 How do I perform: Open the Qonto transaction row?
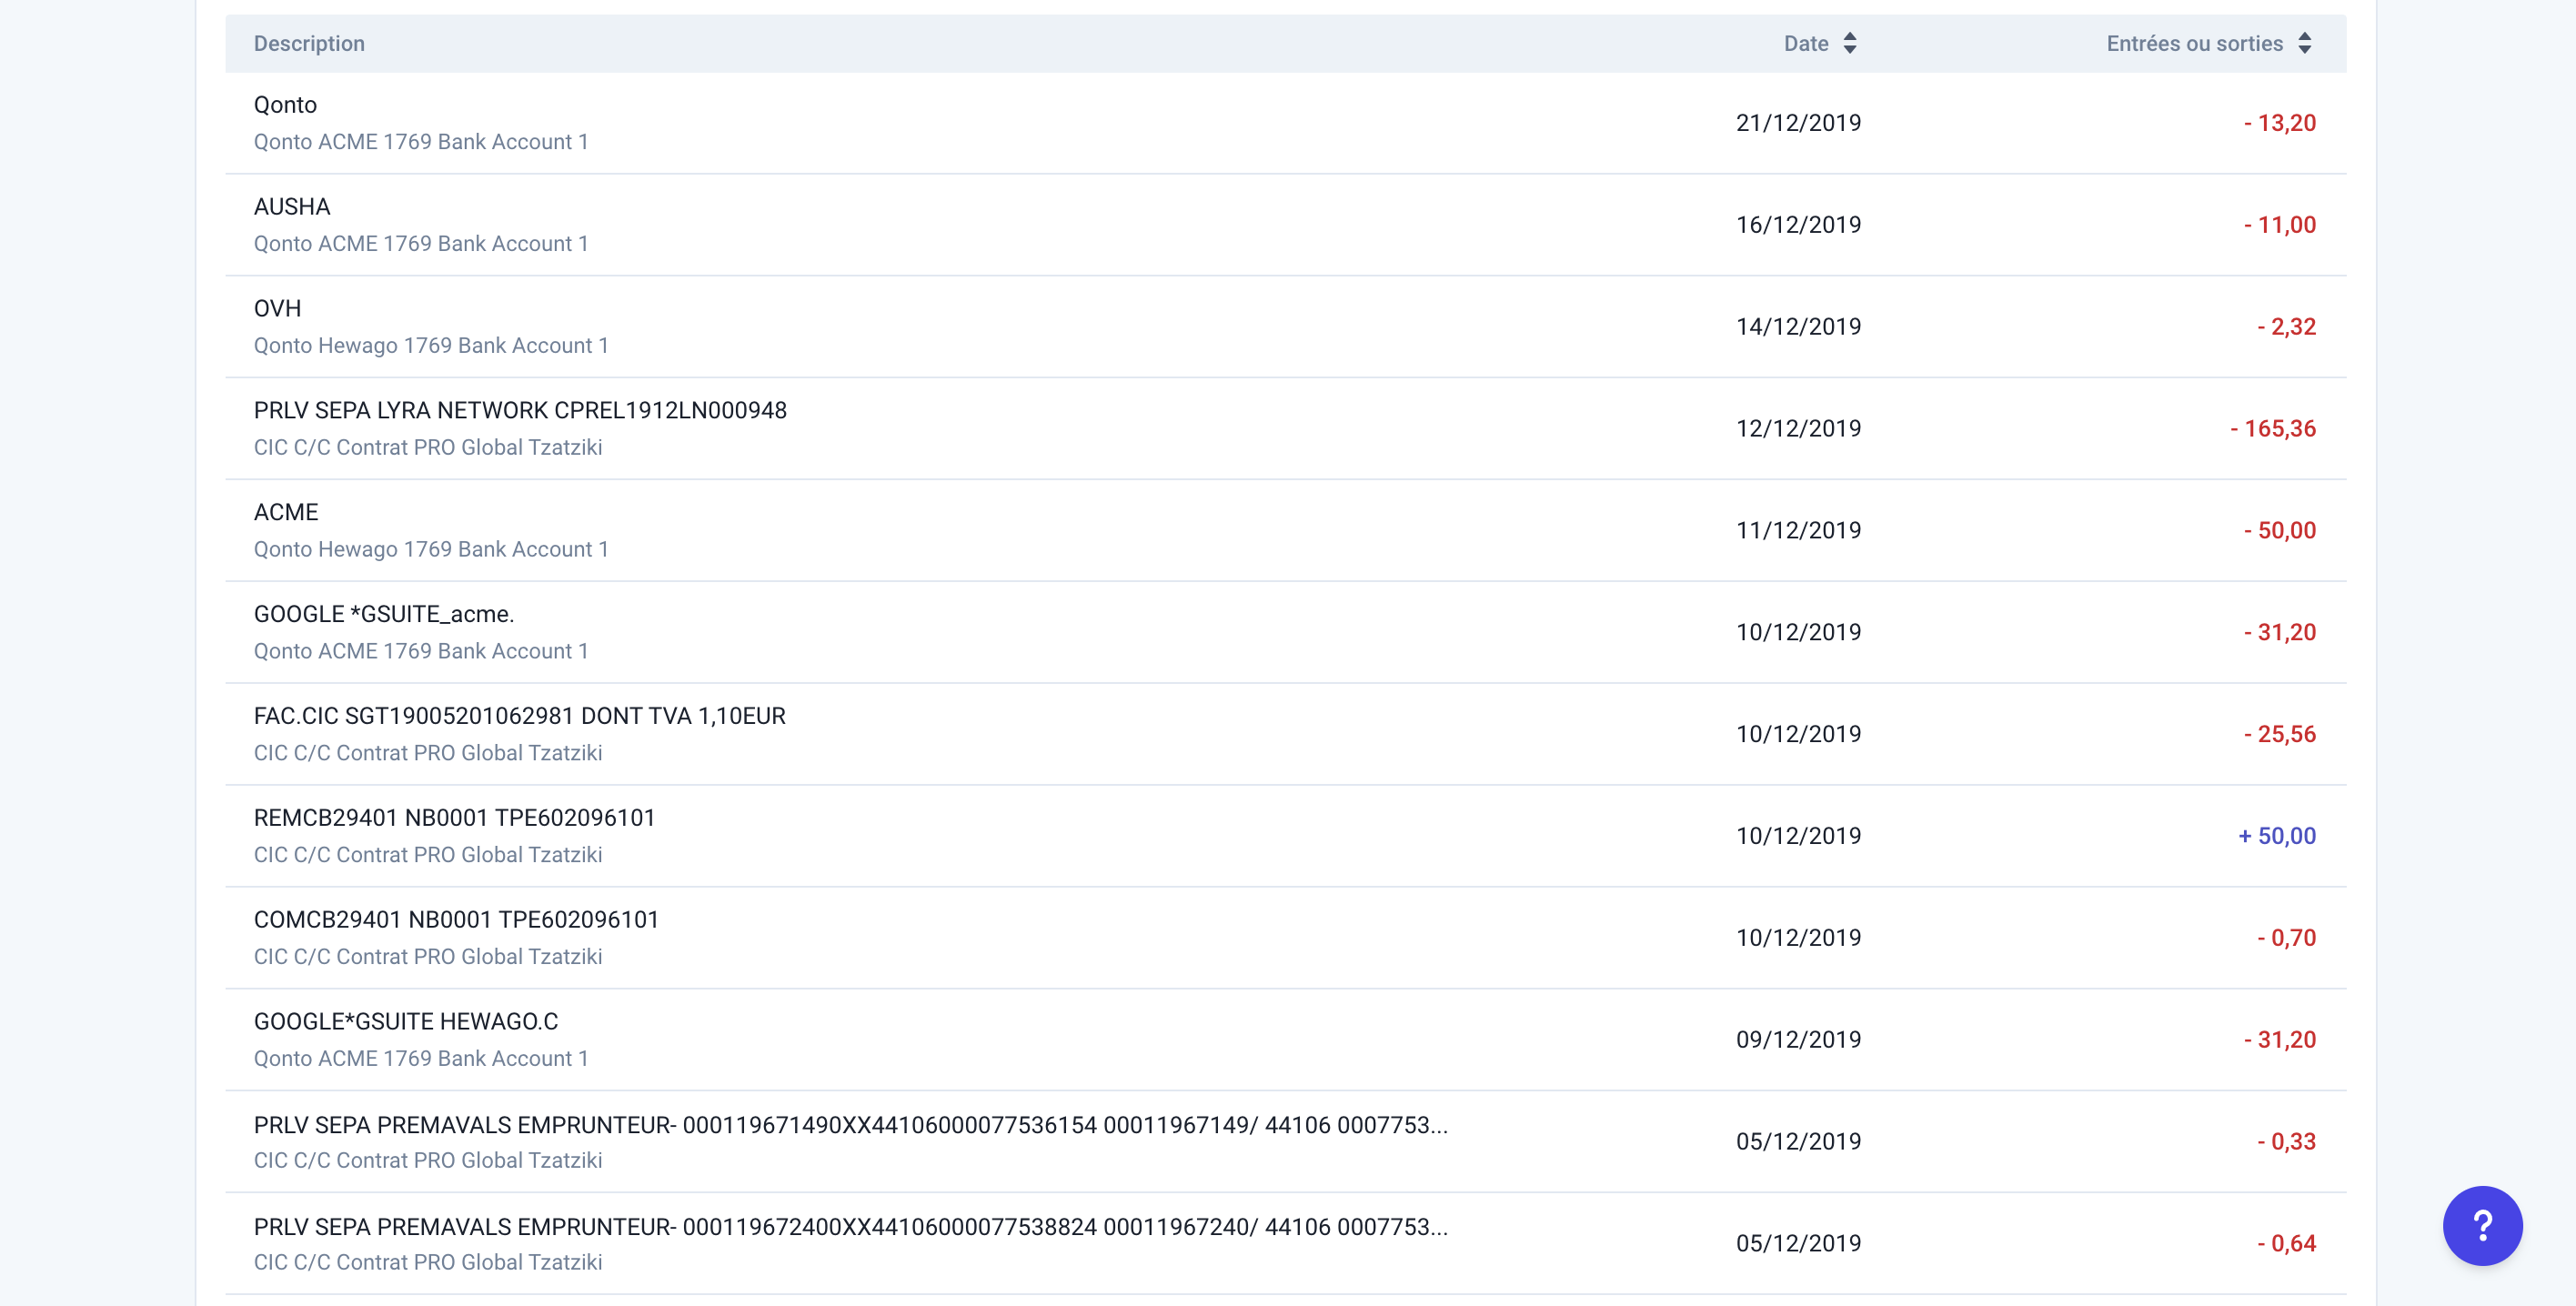tap(1285, 123)
